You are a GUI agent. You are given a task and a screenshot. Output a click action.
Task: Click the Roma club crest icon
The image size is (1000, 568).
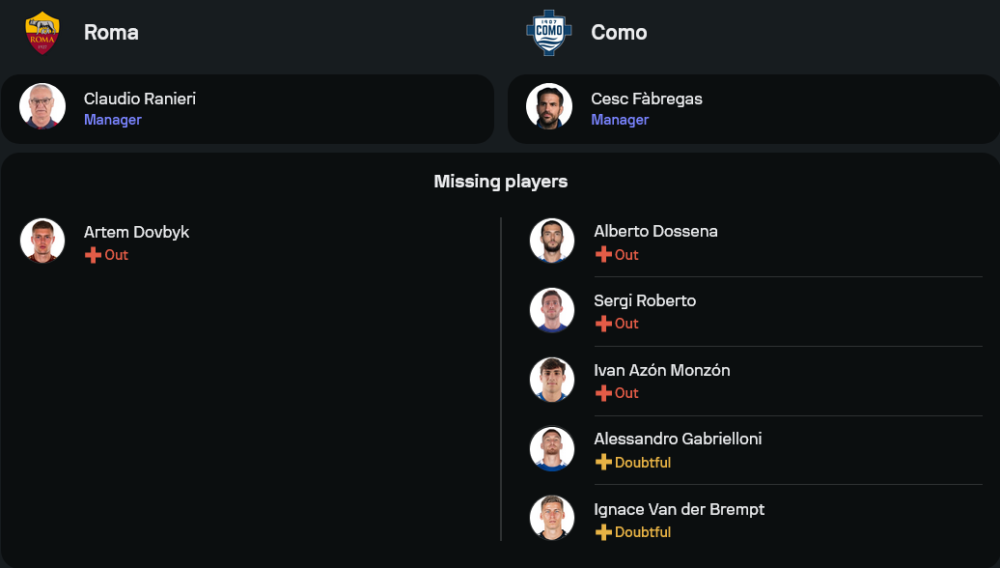42,32
